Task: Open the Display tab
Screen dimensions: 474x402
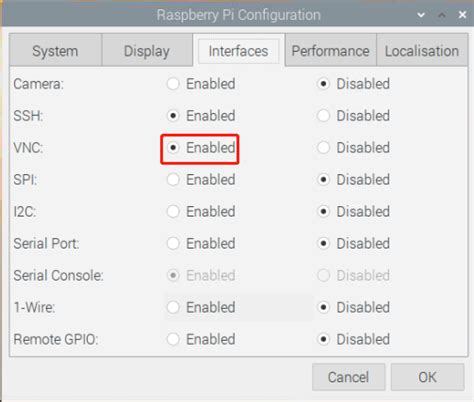Action: pyautogui.click(x=147, y=51)
